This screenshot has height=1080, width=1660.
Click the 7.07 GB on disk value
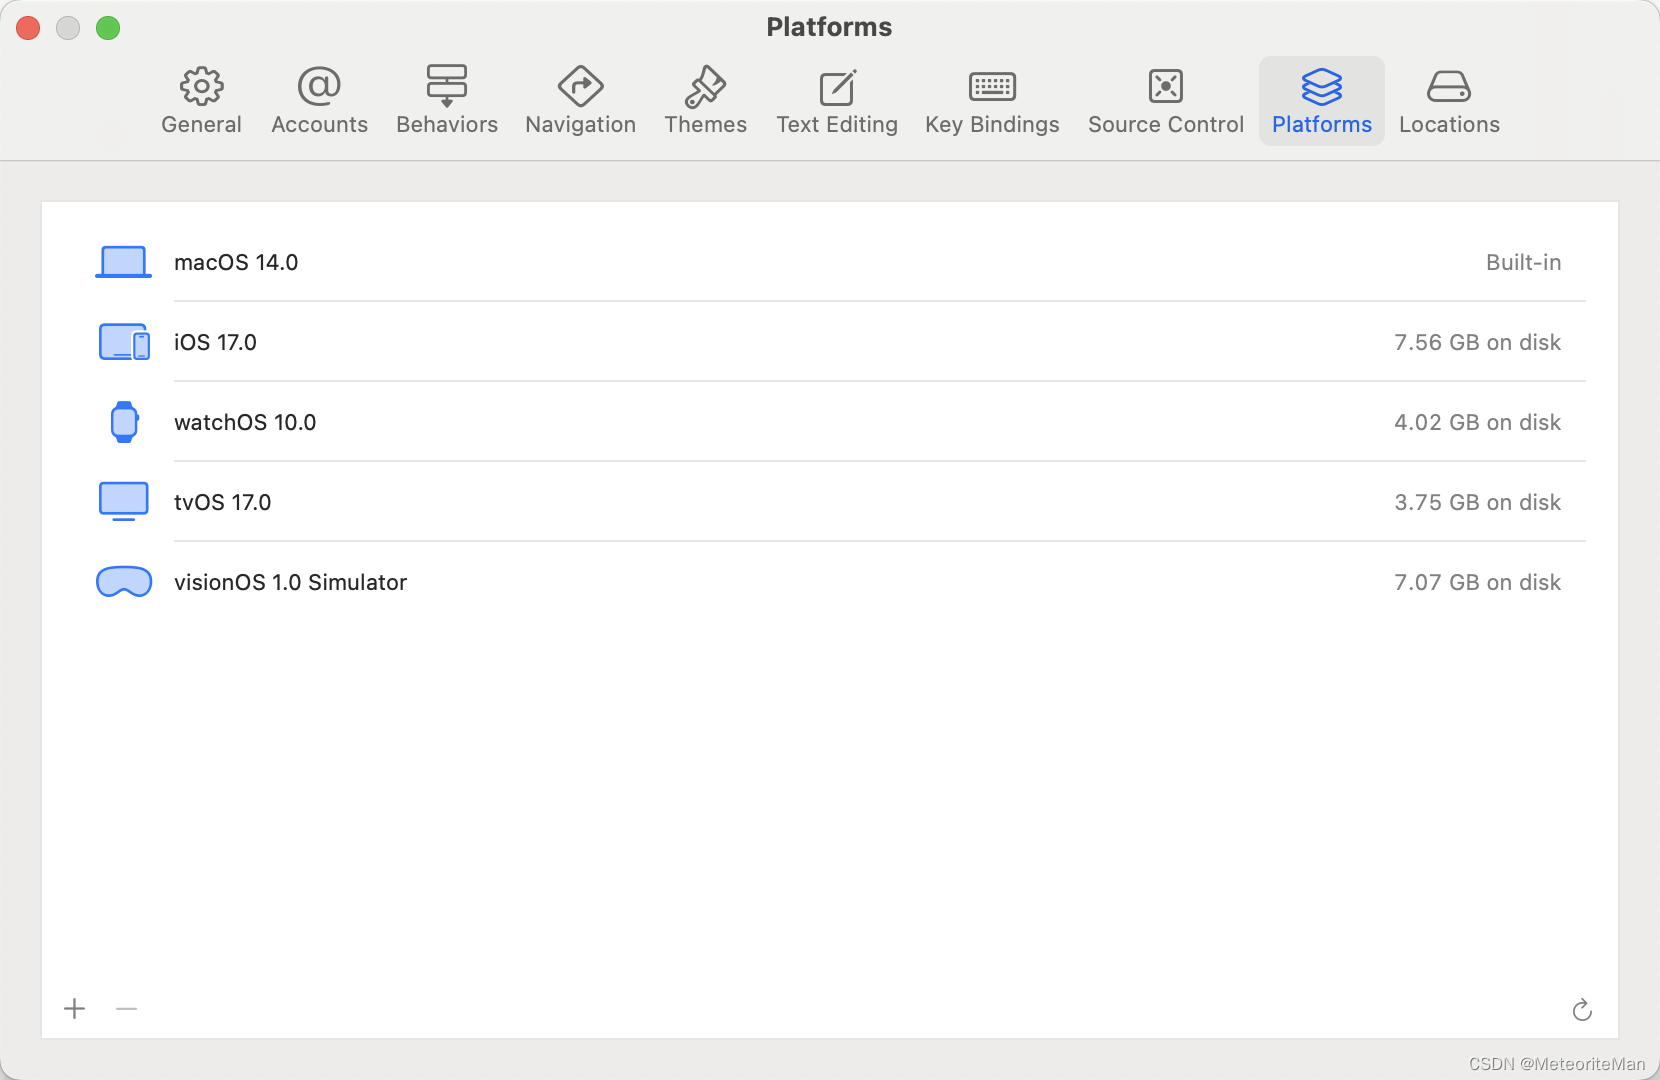click(1477, 582)
